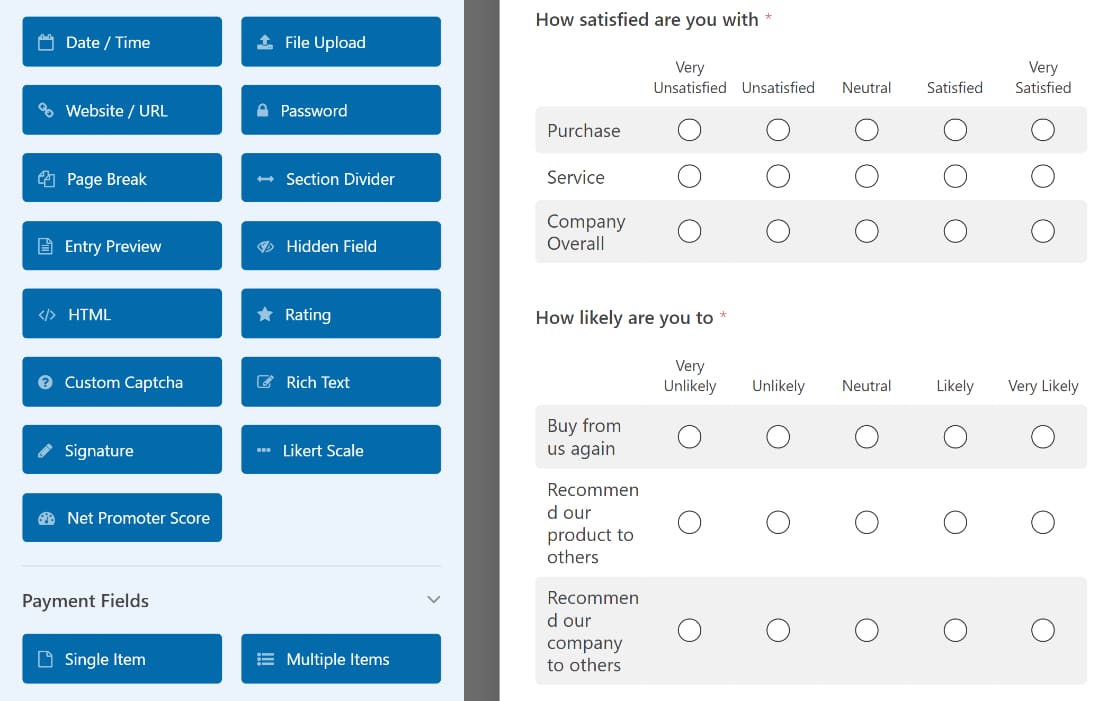The height and width of the screenshot is (701, 1116).
Task: Select Likely for Recommend our product to others
Action: (954, 522)
